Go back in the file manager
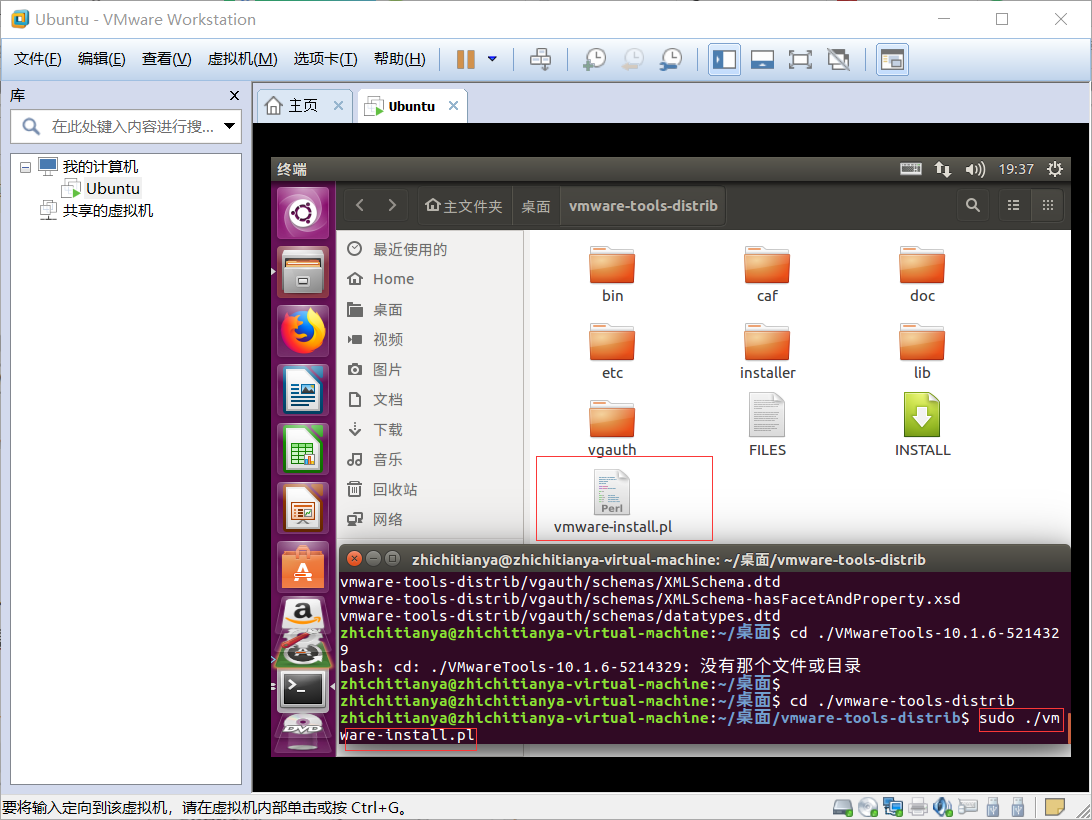Image resolution: width=1092 pixels, height=820 pixels. pos(360,206)
